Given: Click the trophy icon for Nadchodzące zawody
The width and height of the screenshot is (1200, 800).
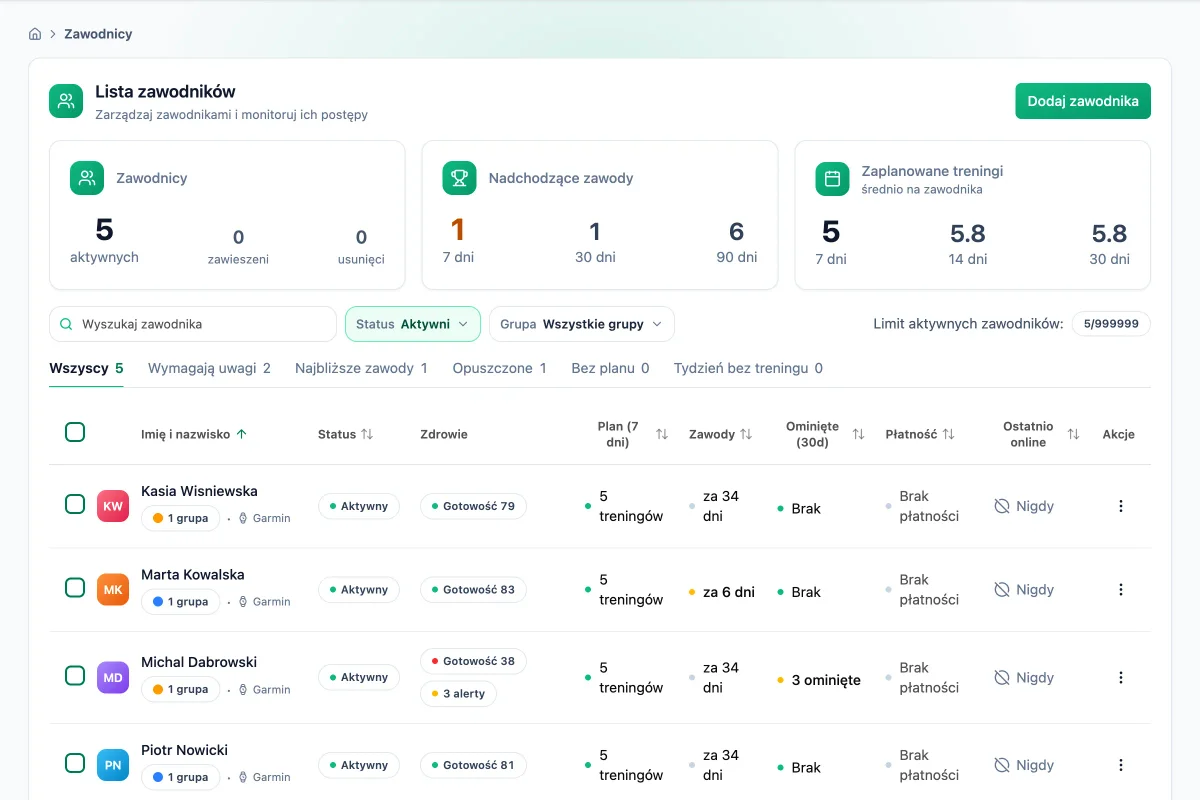Looking at the screenshot, I should (x=459, y=178).
